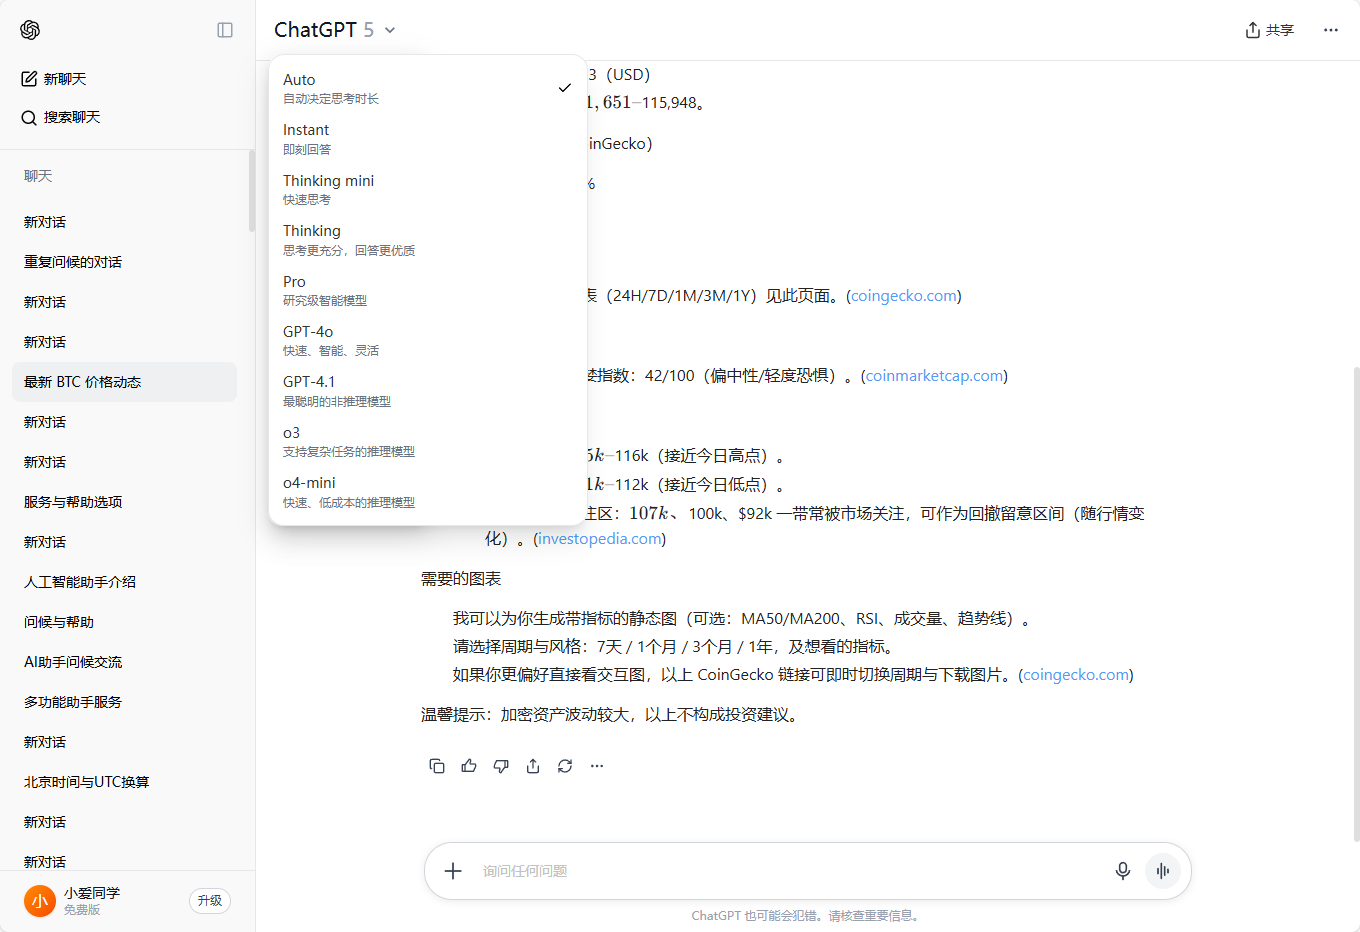This screenshot has height=932, width=1360.
Task: Focus the 询问任何问题 message input
Action: pos(780,871)
